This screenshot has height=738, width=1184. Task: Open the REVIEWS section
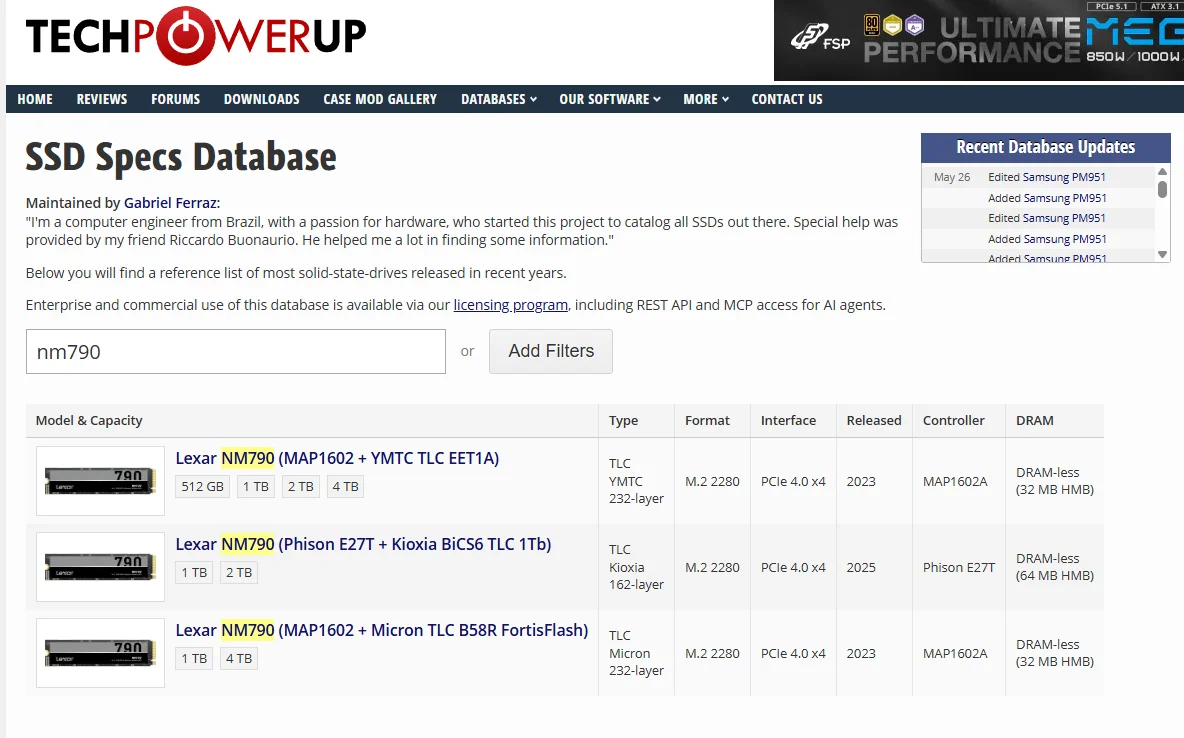[102, 99]
